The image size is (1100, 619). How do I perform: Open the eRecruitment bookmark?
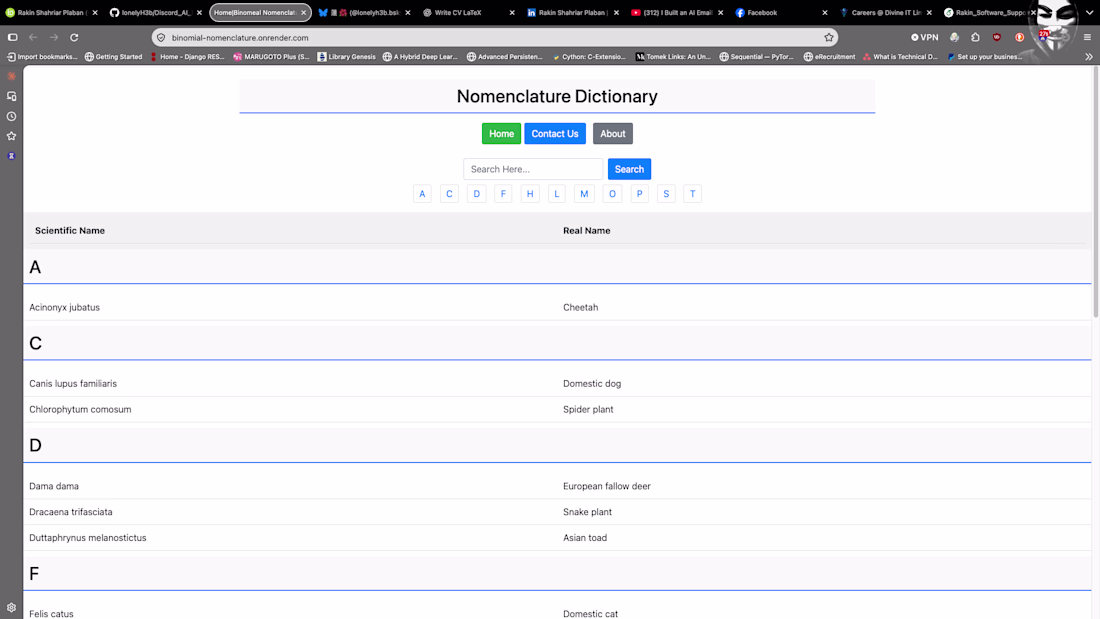pos(829,57)
